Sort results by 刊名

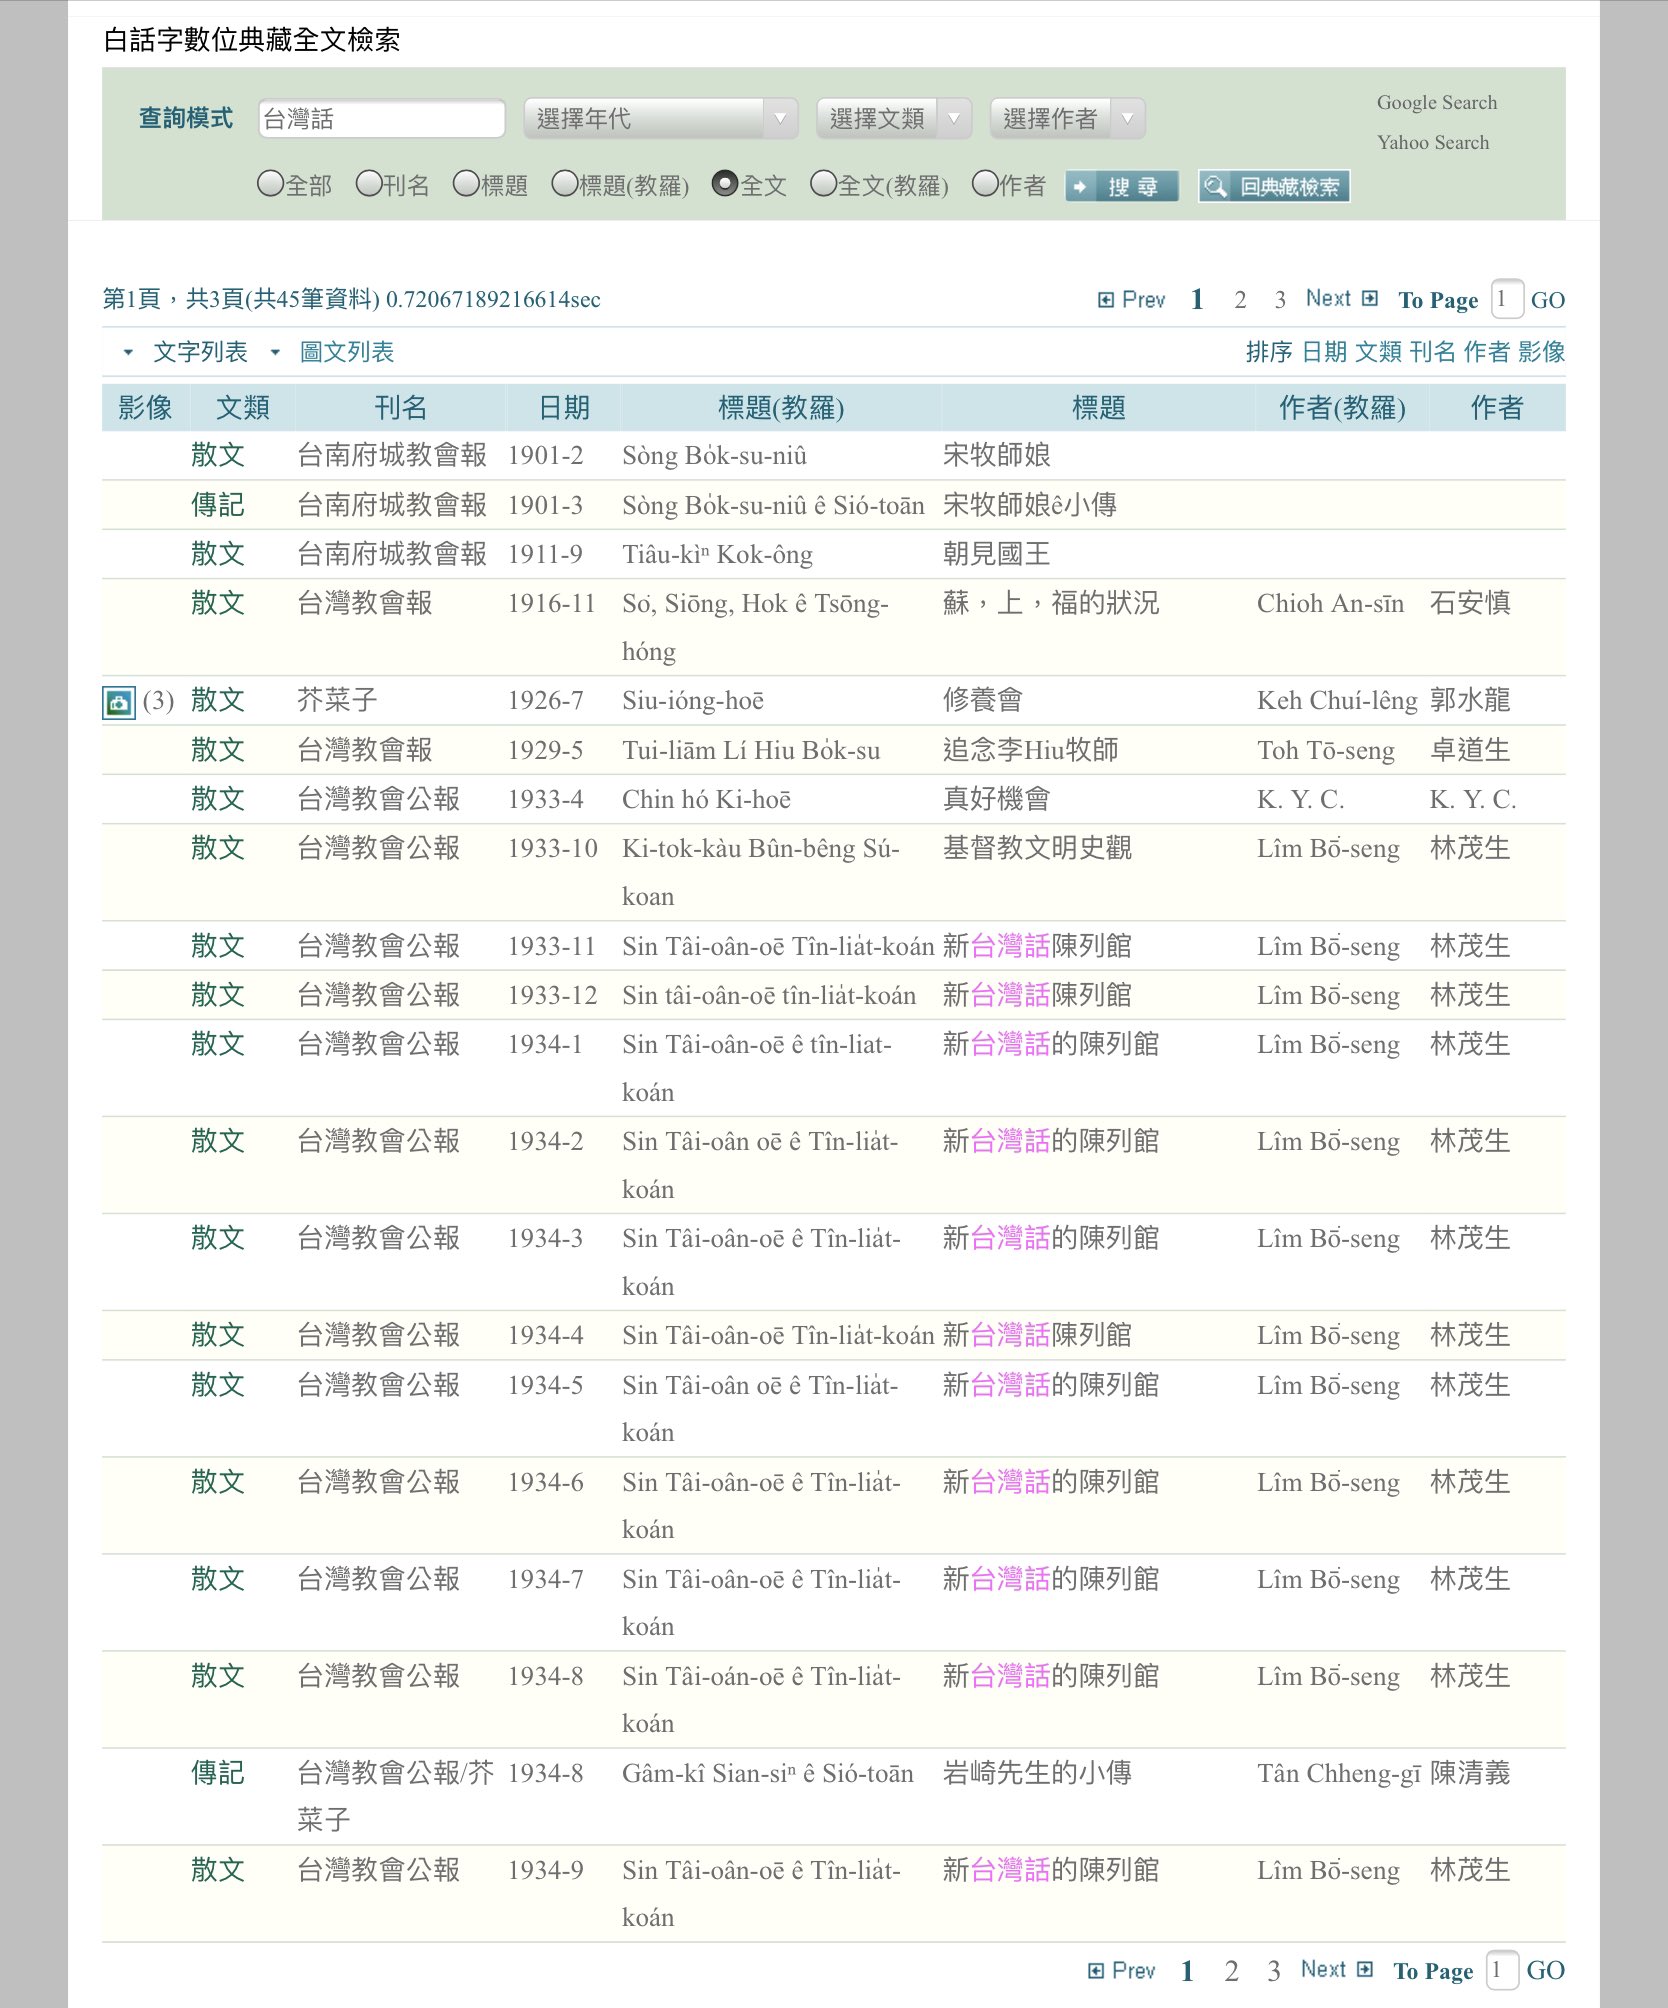pyautogui.click(x=1432, y=352)
